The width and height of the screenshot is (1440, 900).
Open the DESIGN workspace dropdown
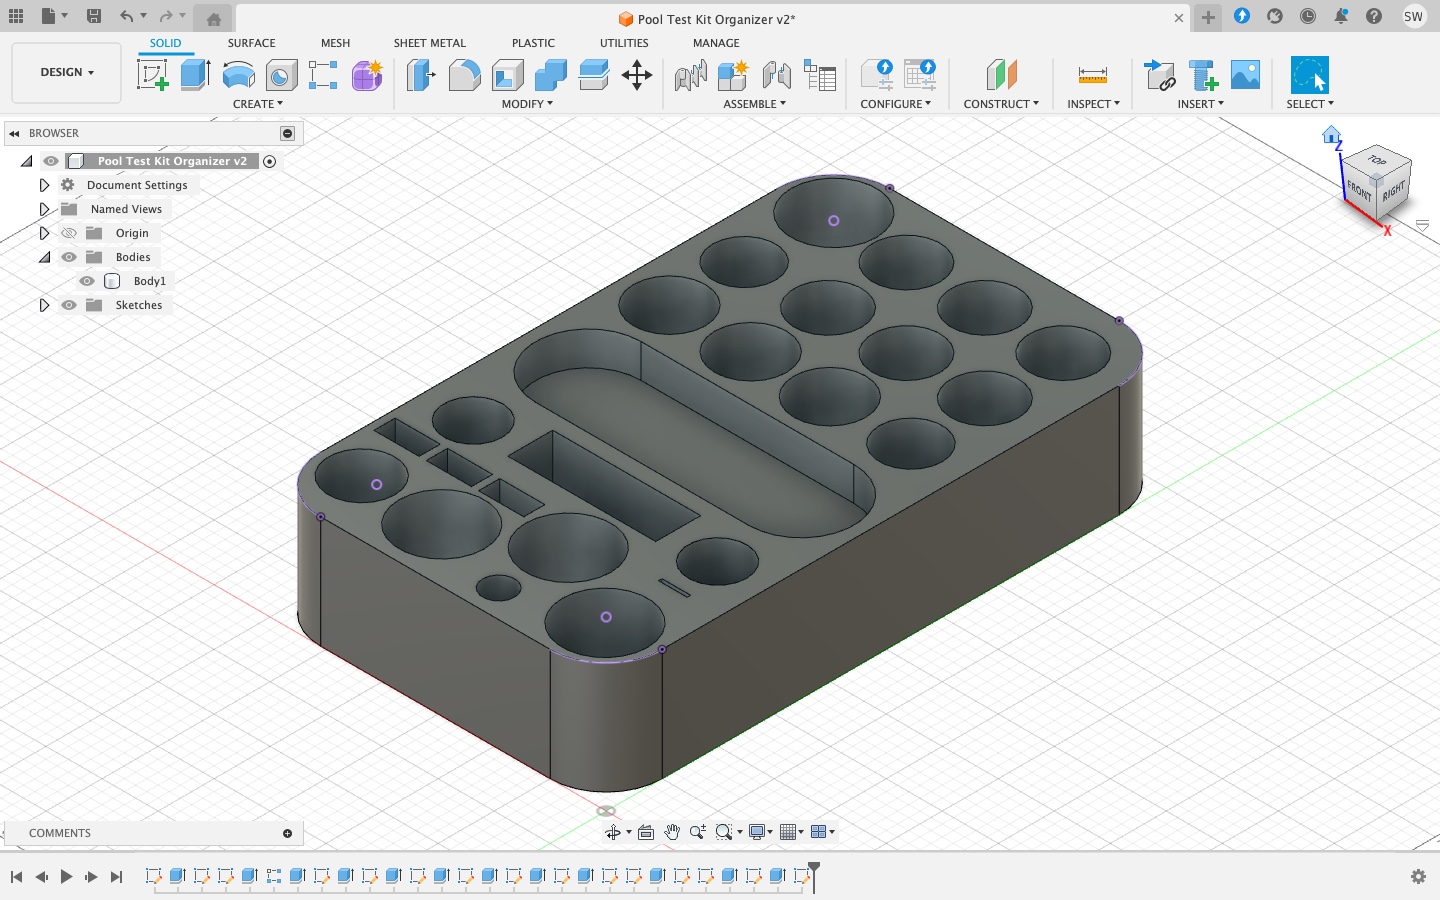click(x=67, y=72)
